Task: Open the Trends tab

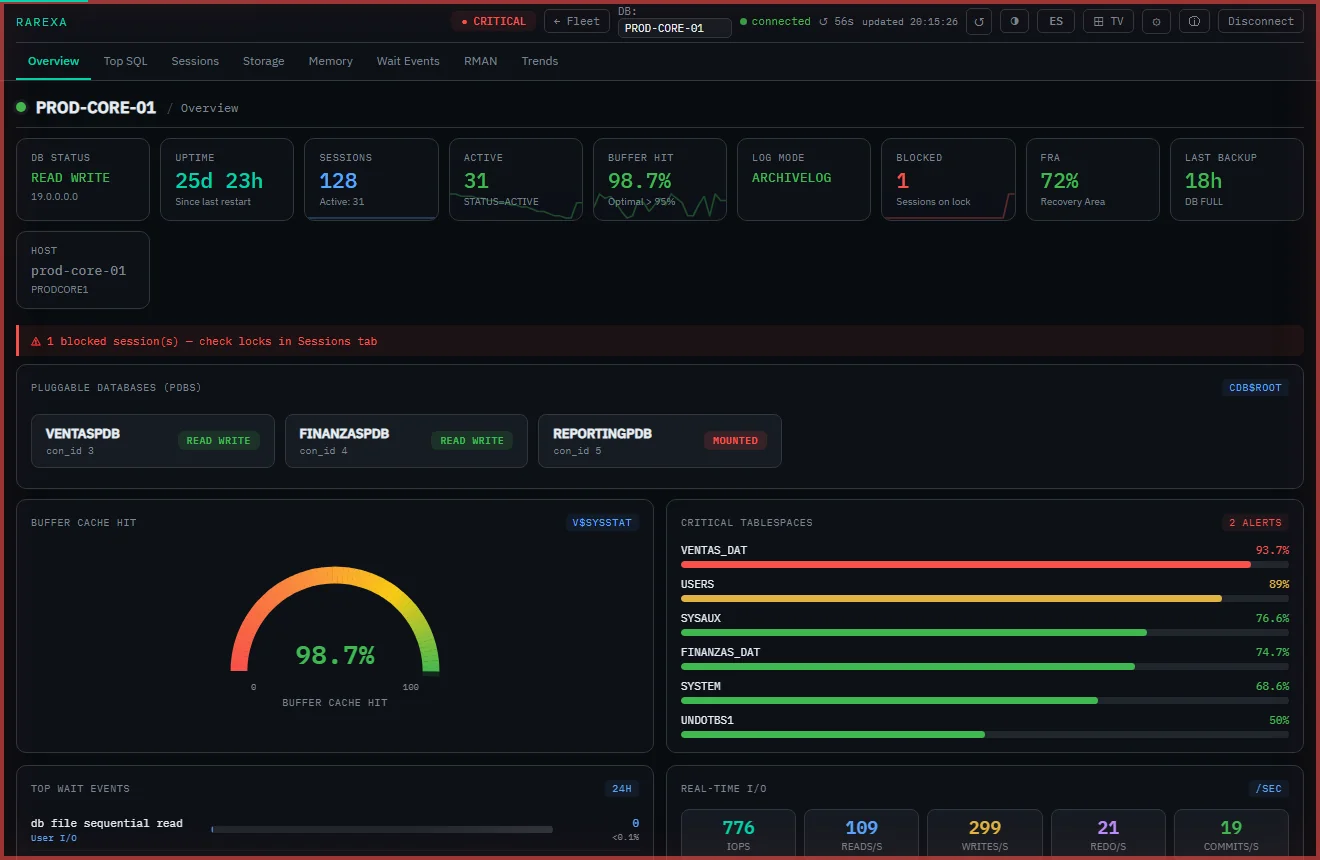Action: tap(540, 61)
